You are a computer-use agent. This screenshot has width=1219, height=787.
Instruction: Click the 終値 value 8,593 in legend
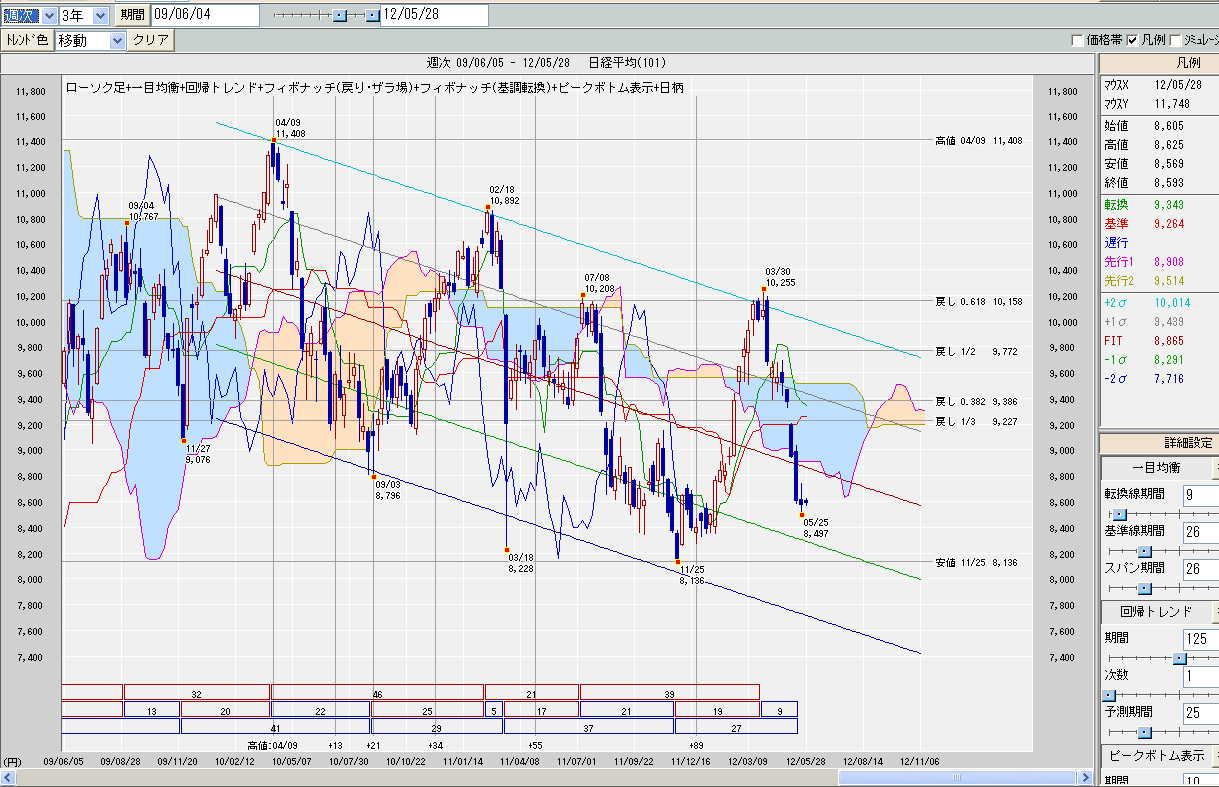pos(1169,183)
